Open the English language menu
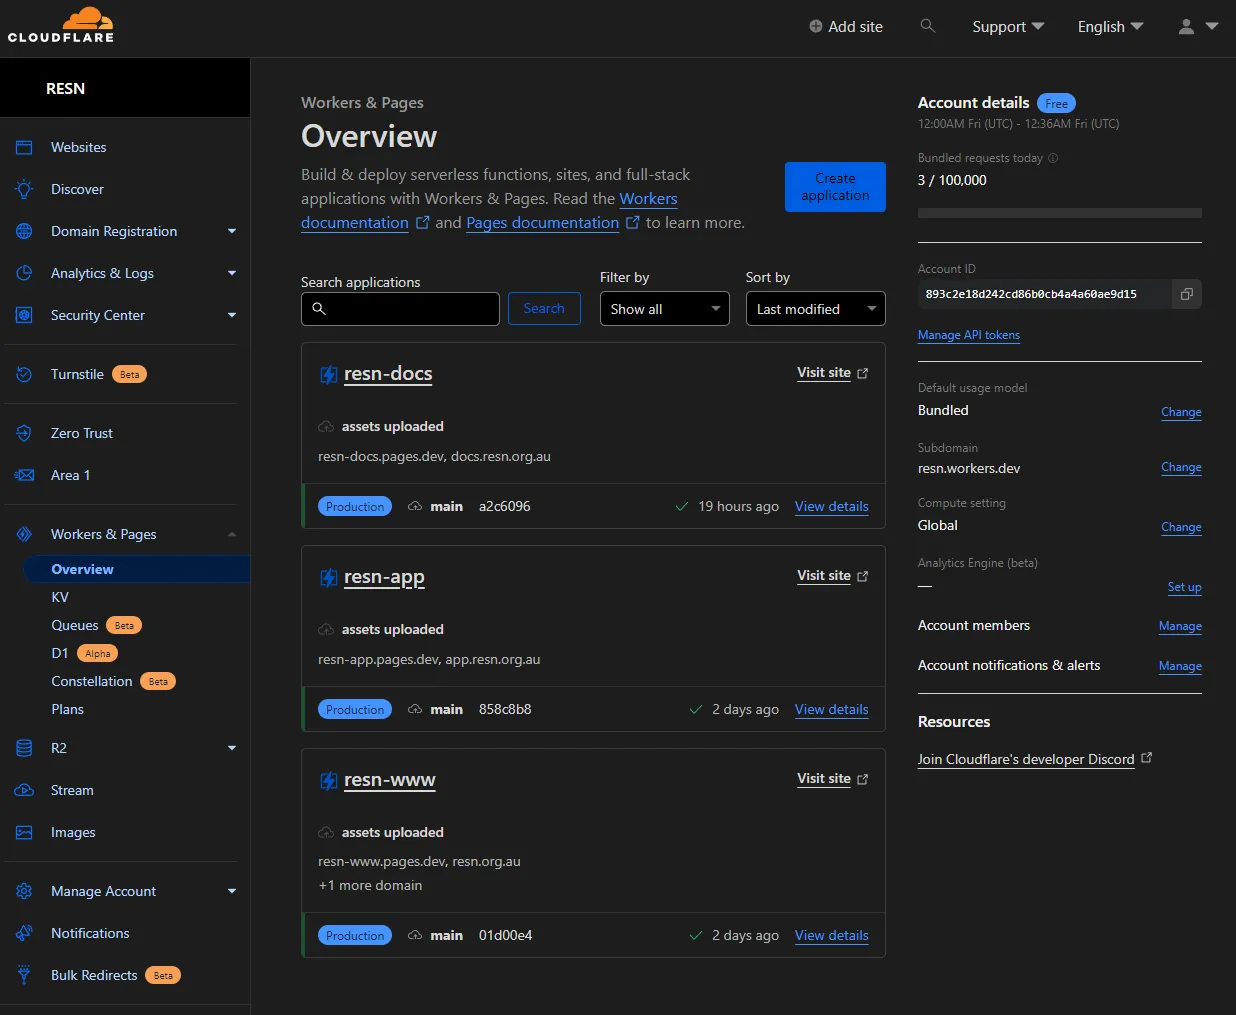 [x=1110, y=26]
